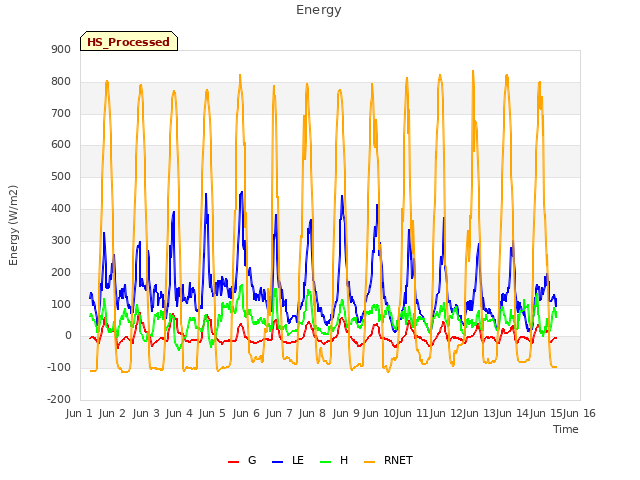Select the H legend label

[x=344, y=460]
